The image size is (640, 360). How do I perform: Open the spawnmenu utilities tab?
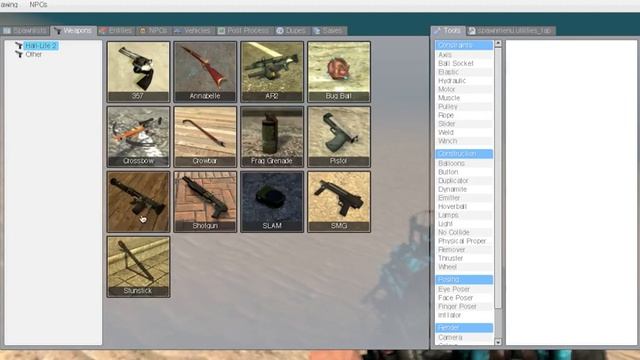coord(511,31)
